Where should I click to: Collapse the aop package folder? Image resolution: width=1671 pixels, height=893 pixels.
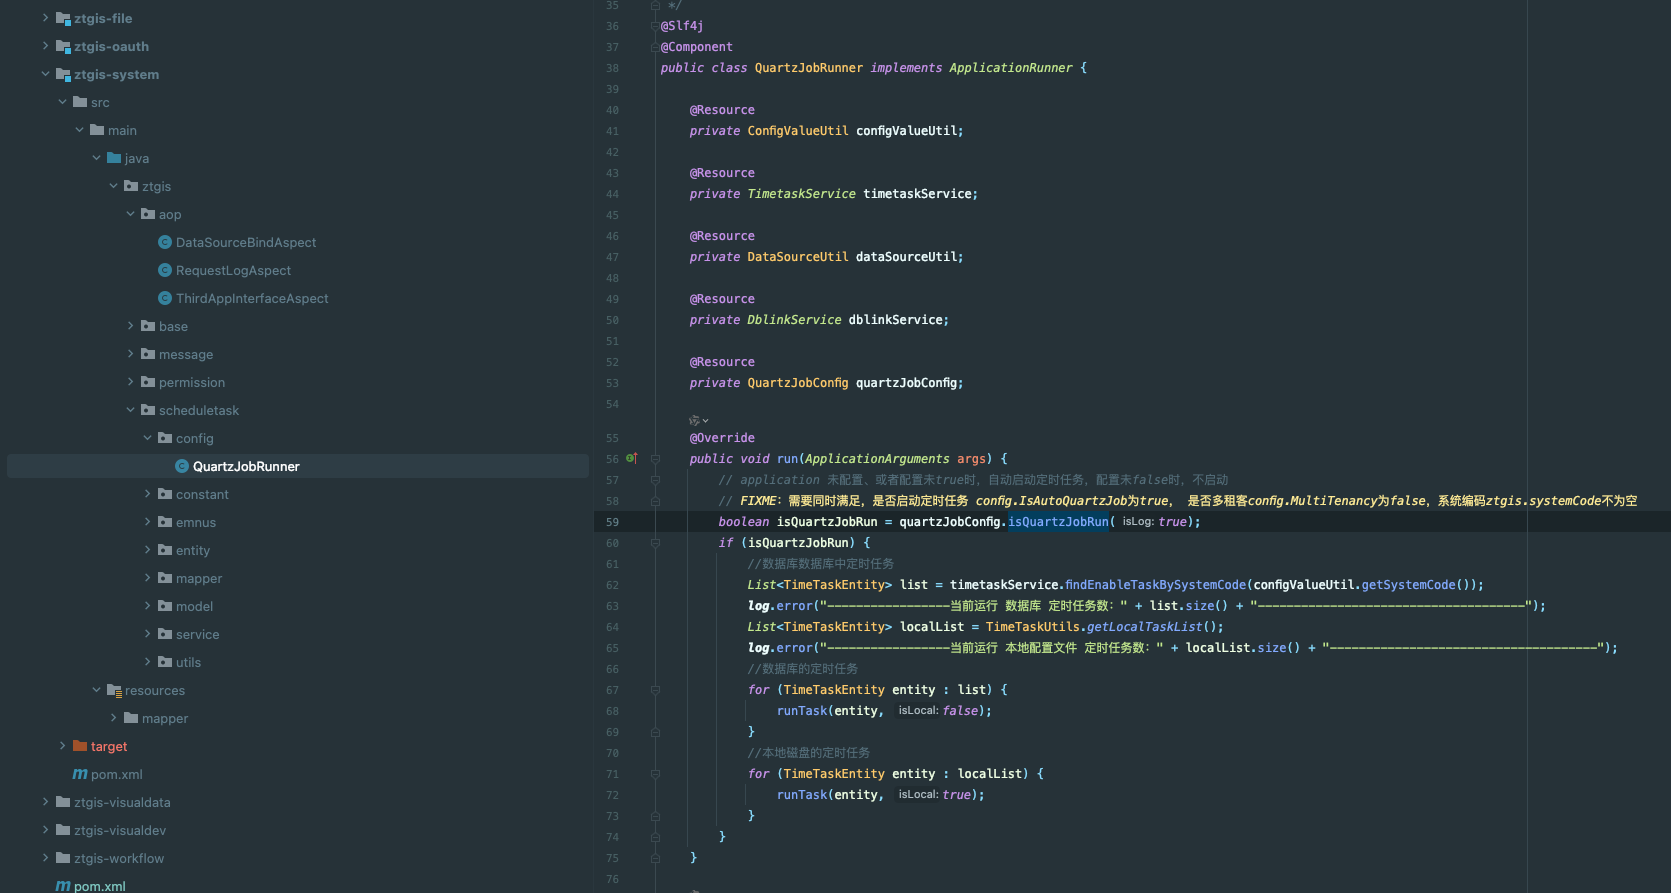tap(130, 214)
